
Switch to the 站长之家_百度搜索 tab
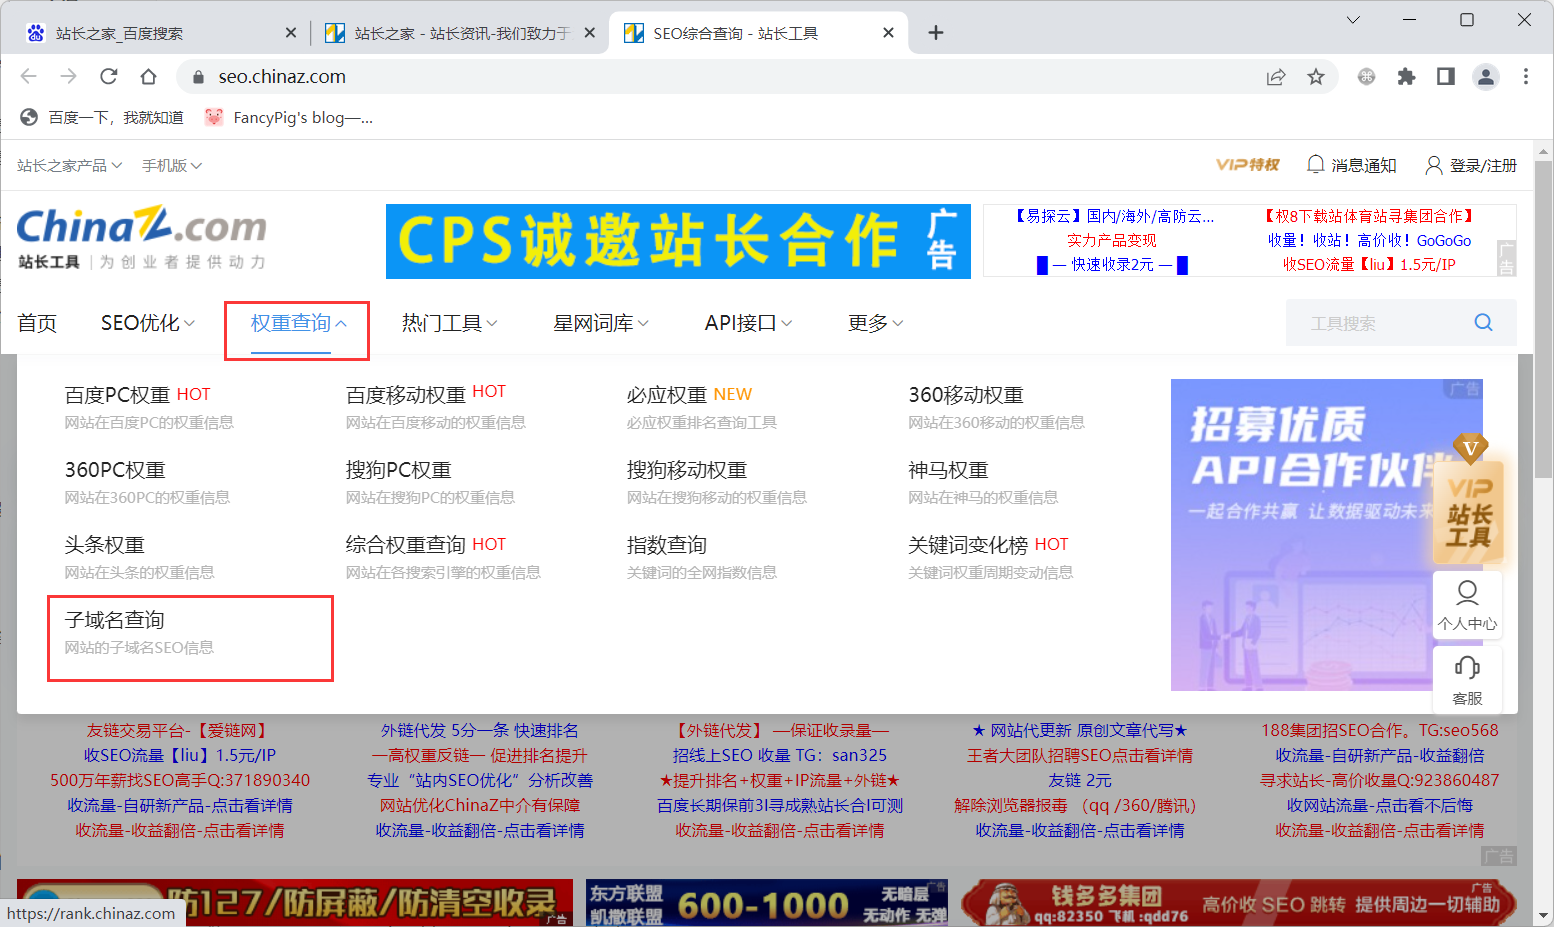point(150,33)
